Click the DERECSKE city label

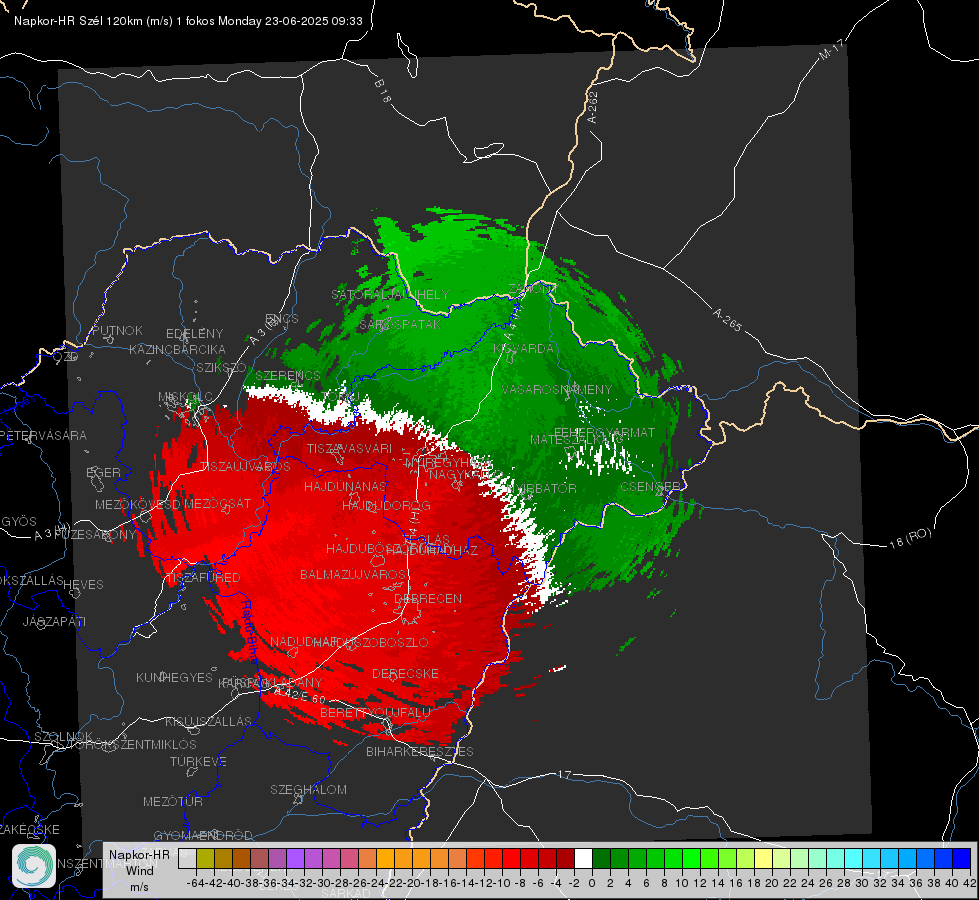(x=405, y=673)
